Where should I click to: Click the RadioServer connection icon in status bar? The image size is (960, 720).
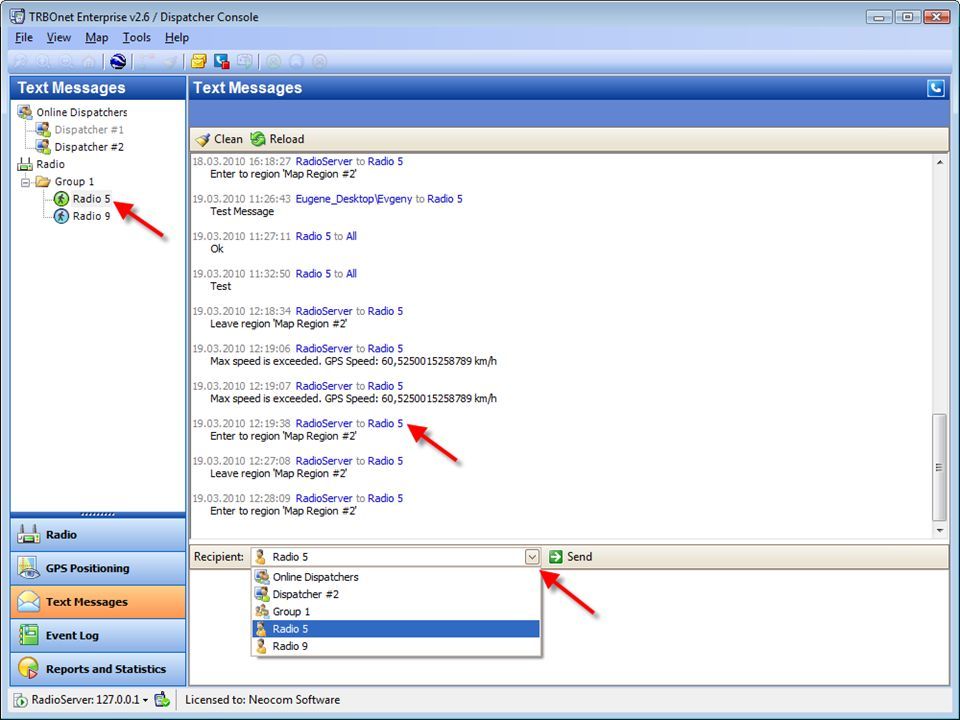pyautogui.click(x=21, y=700)
